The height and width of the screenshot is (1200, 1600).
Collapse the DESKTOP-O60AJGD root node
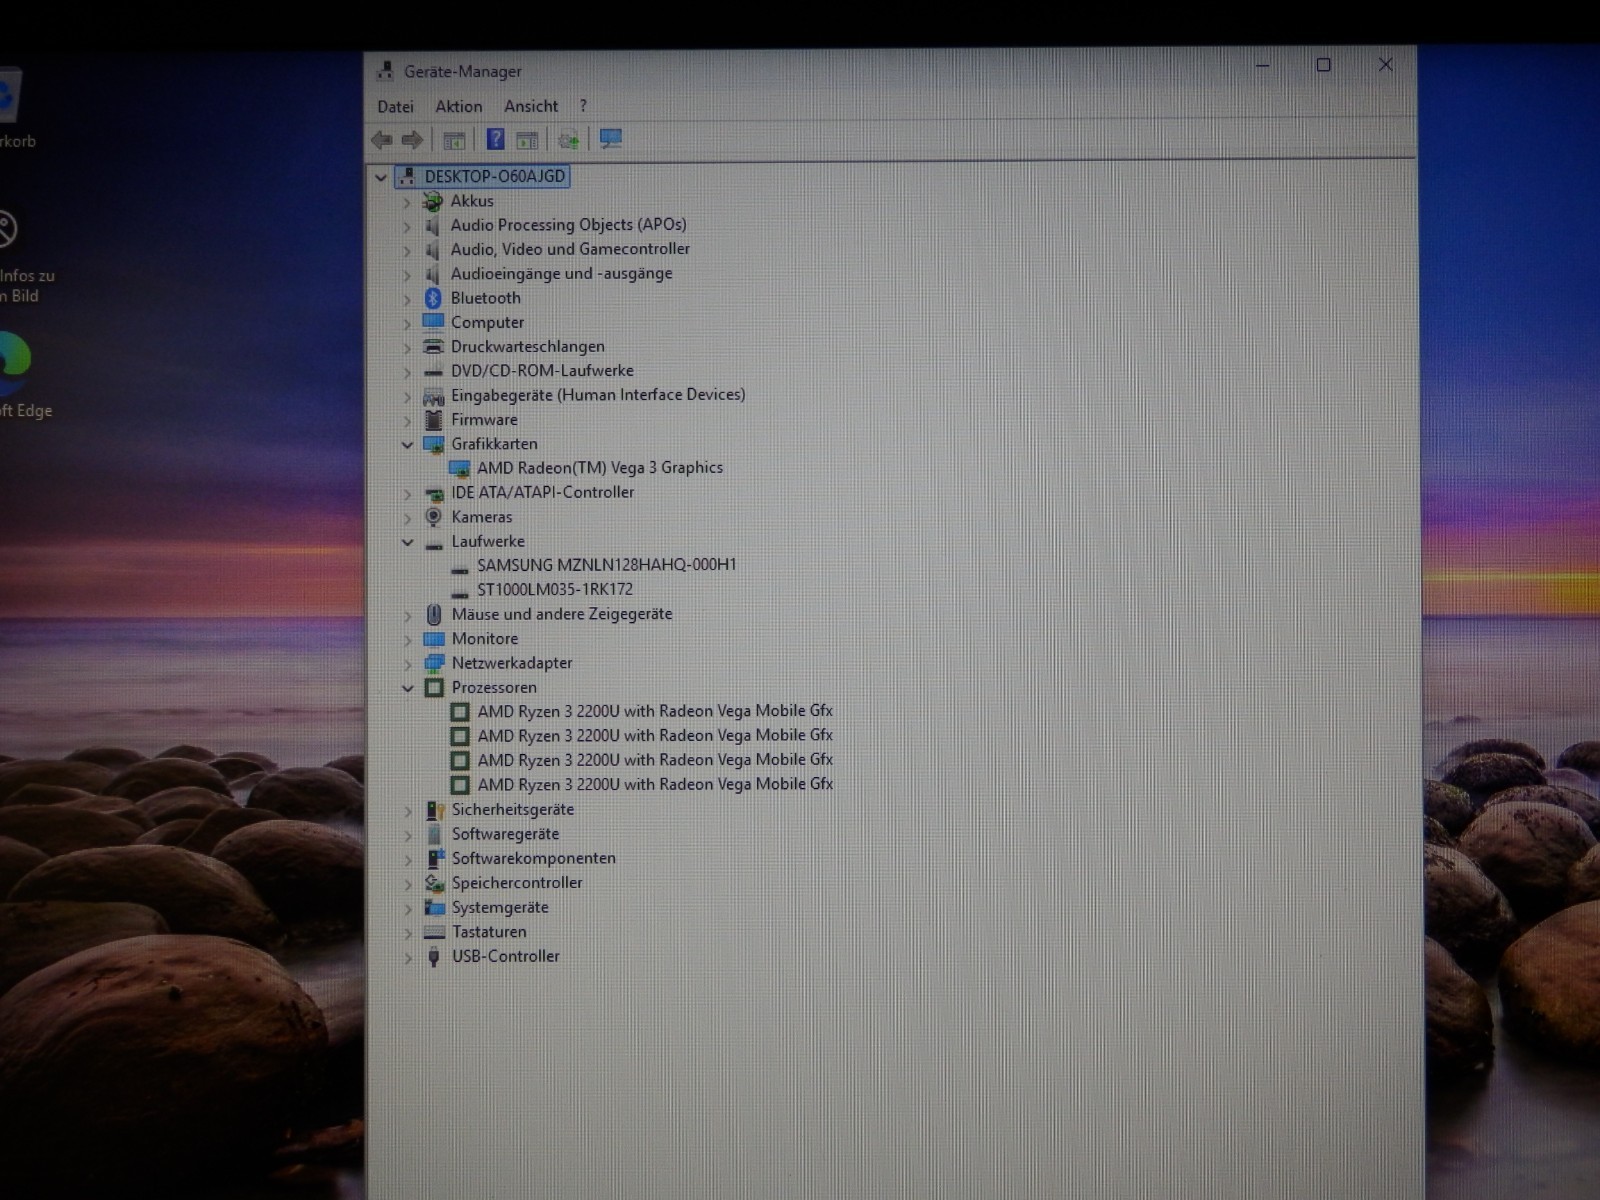[x=381, y=177]
